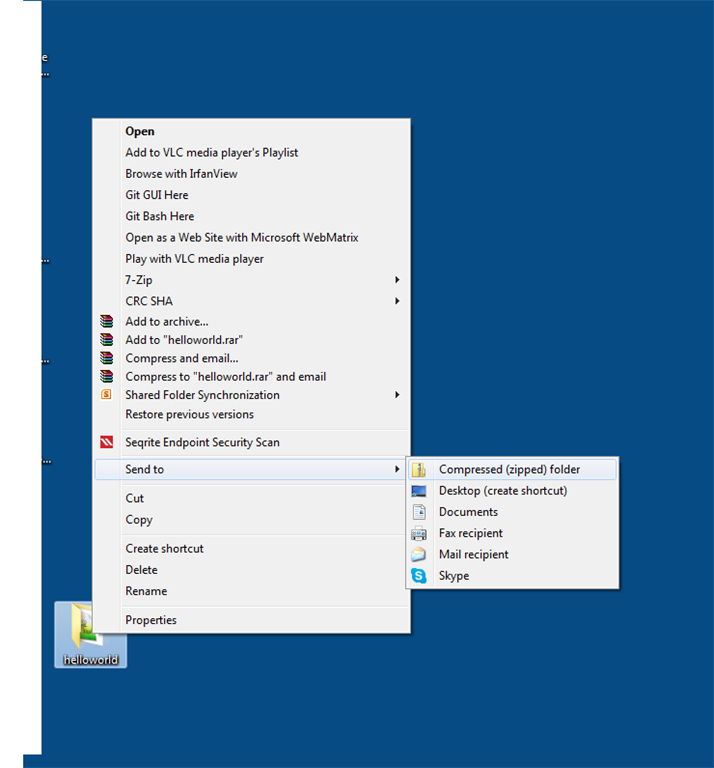The height and width of the screenshot is (768, 714).
Task: Select Create shortcut
Action: (x=252, y=549)
